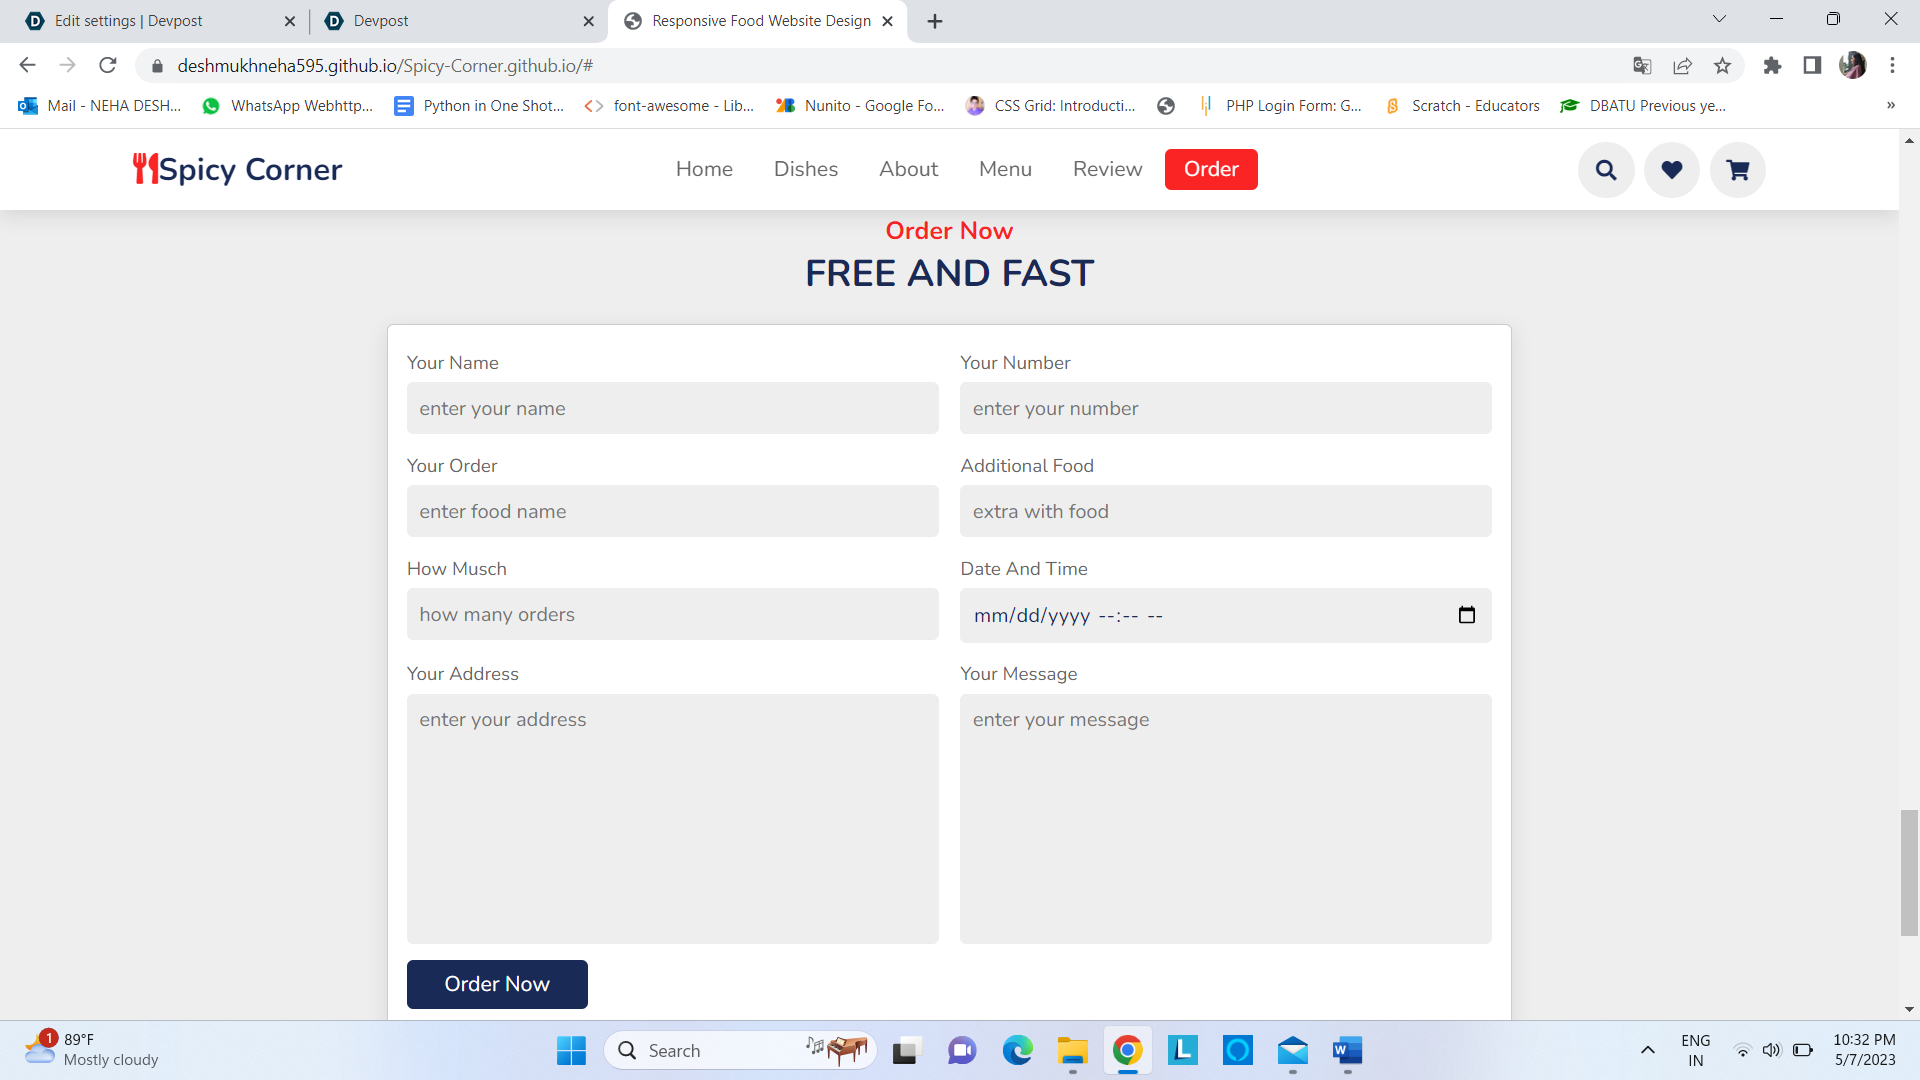Open the site search magnifier icon
Viewport: 1920px width, 1080px height.
[x=1605, y=169]
